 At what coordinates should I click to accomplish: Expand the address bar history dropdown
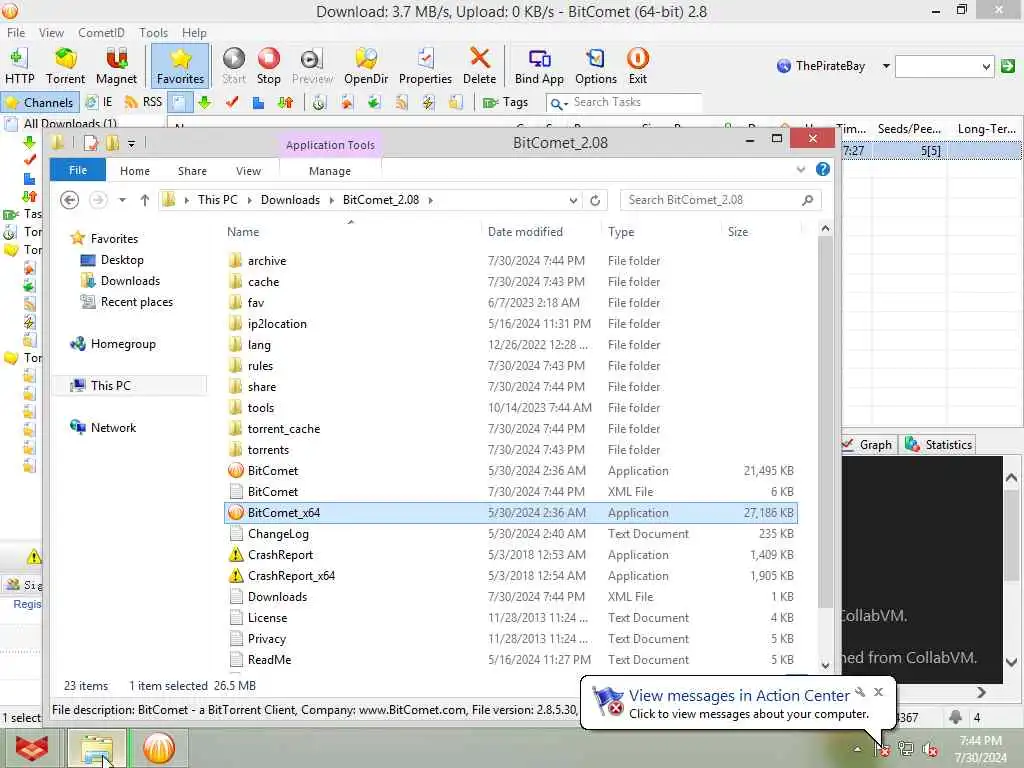[x=573, y=200]
